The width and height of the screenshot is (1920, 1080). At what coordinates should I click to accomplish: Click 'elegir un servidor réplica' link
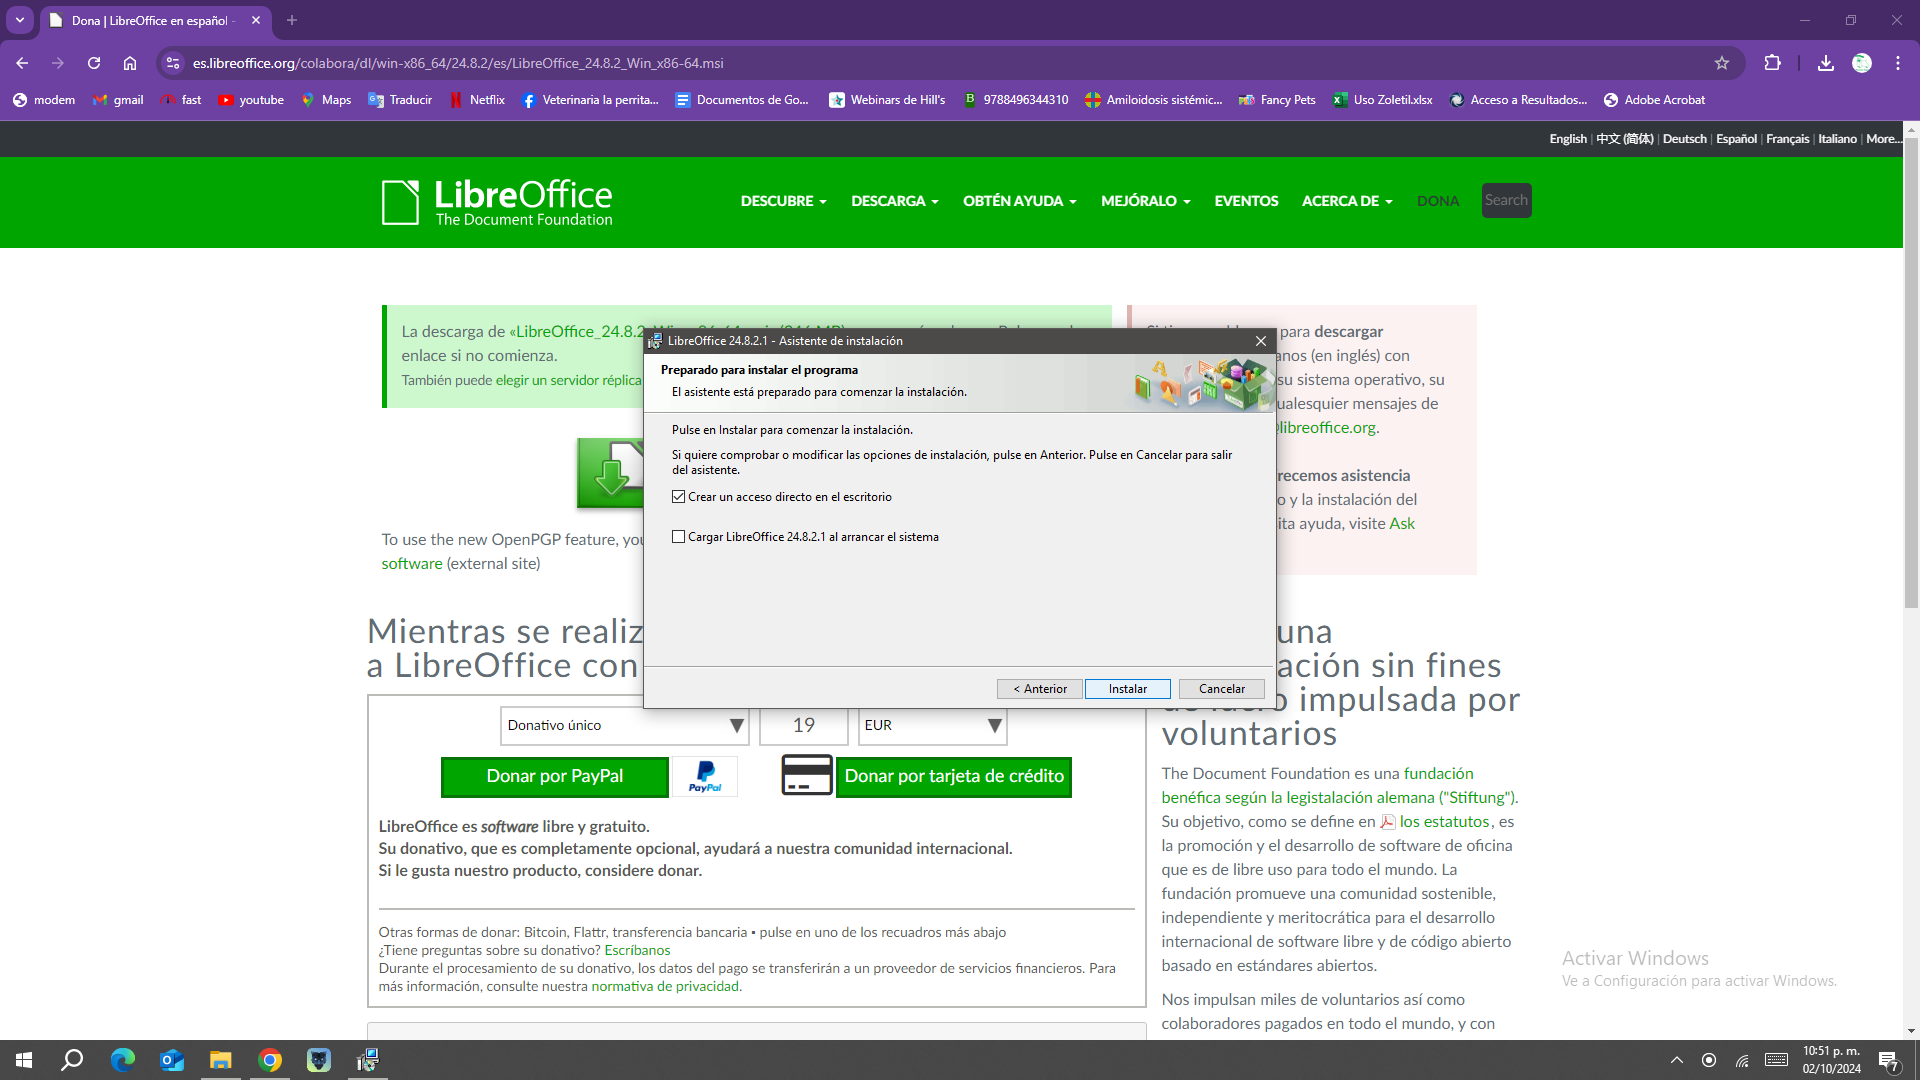(568, 380)
